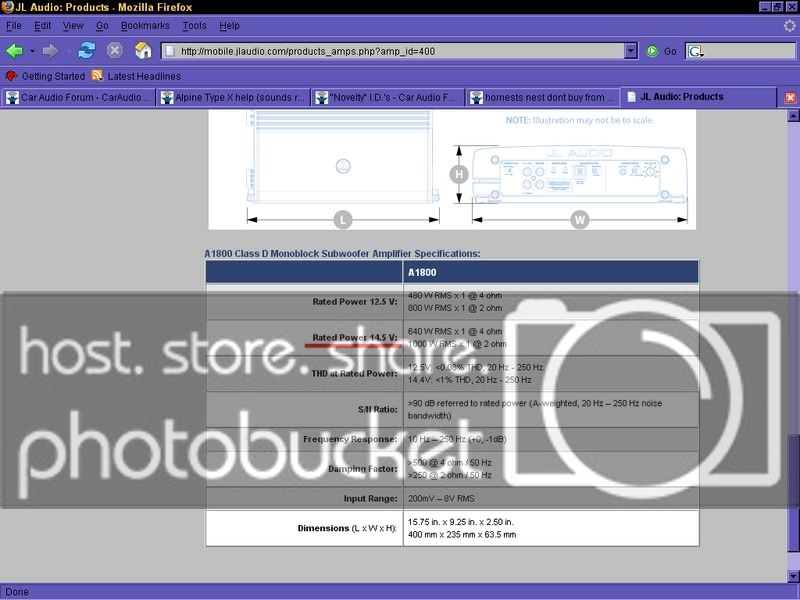Open the Edit menu
Image resolution: width=800 pixels, height=600 pixels.
pos(42,26)
